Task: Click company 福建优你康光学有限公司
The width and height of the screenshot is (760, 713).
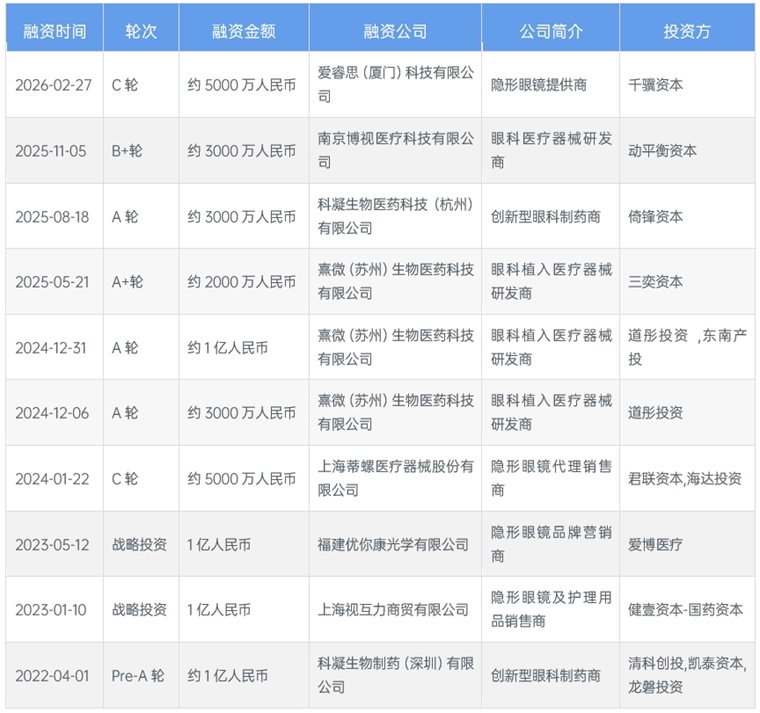Action: pyautogui.click(x=393, y=545)
